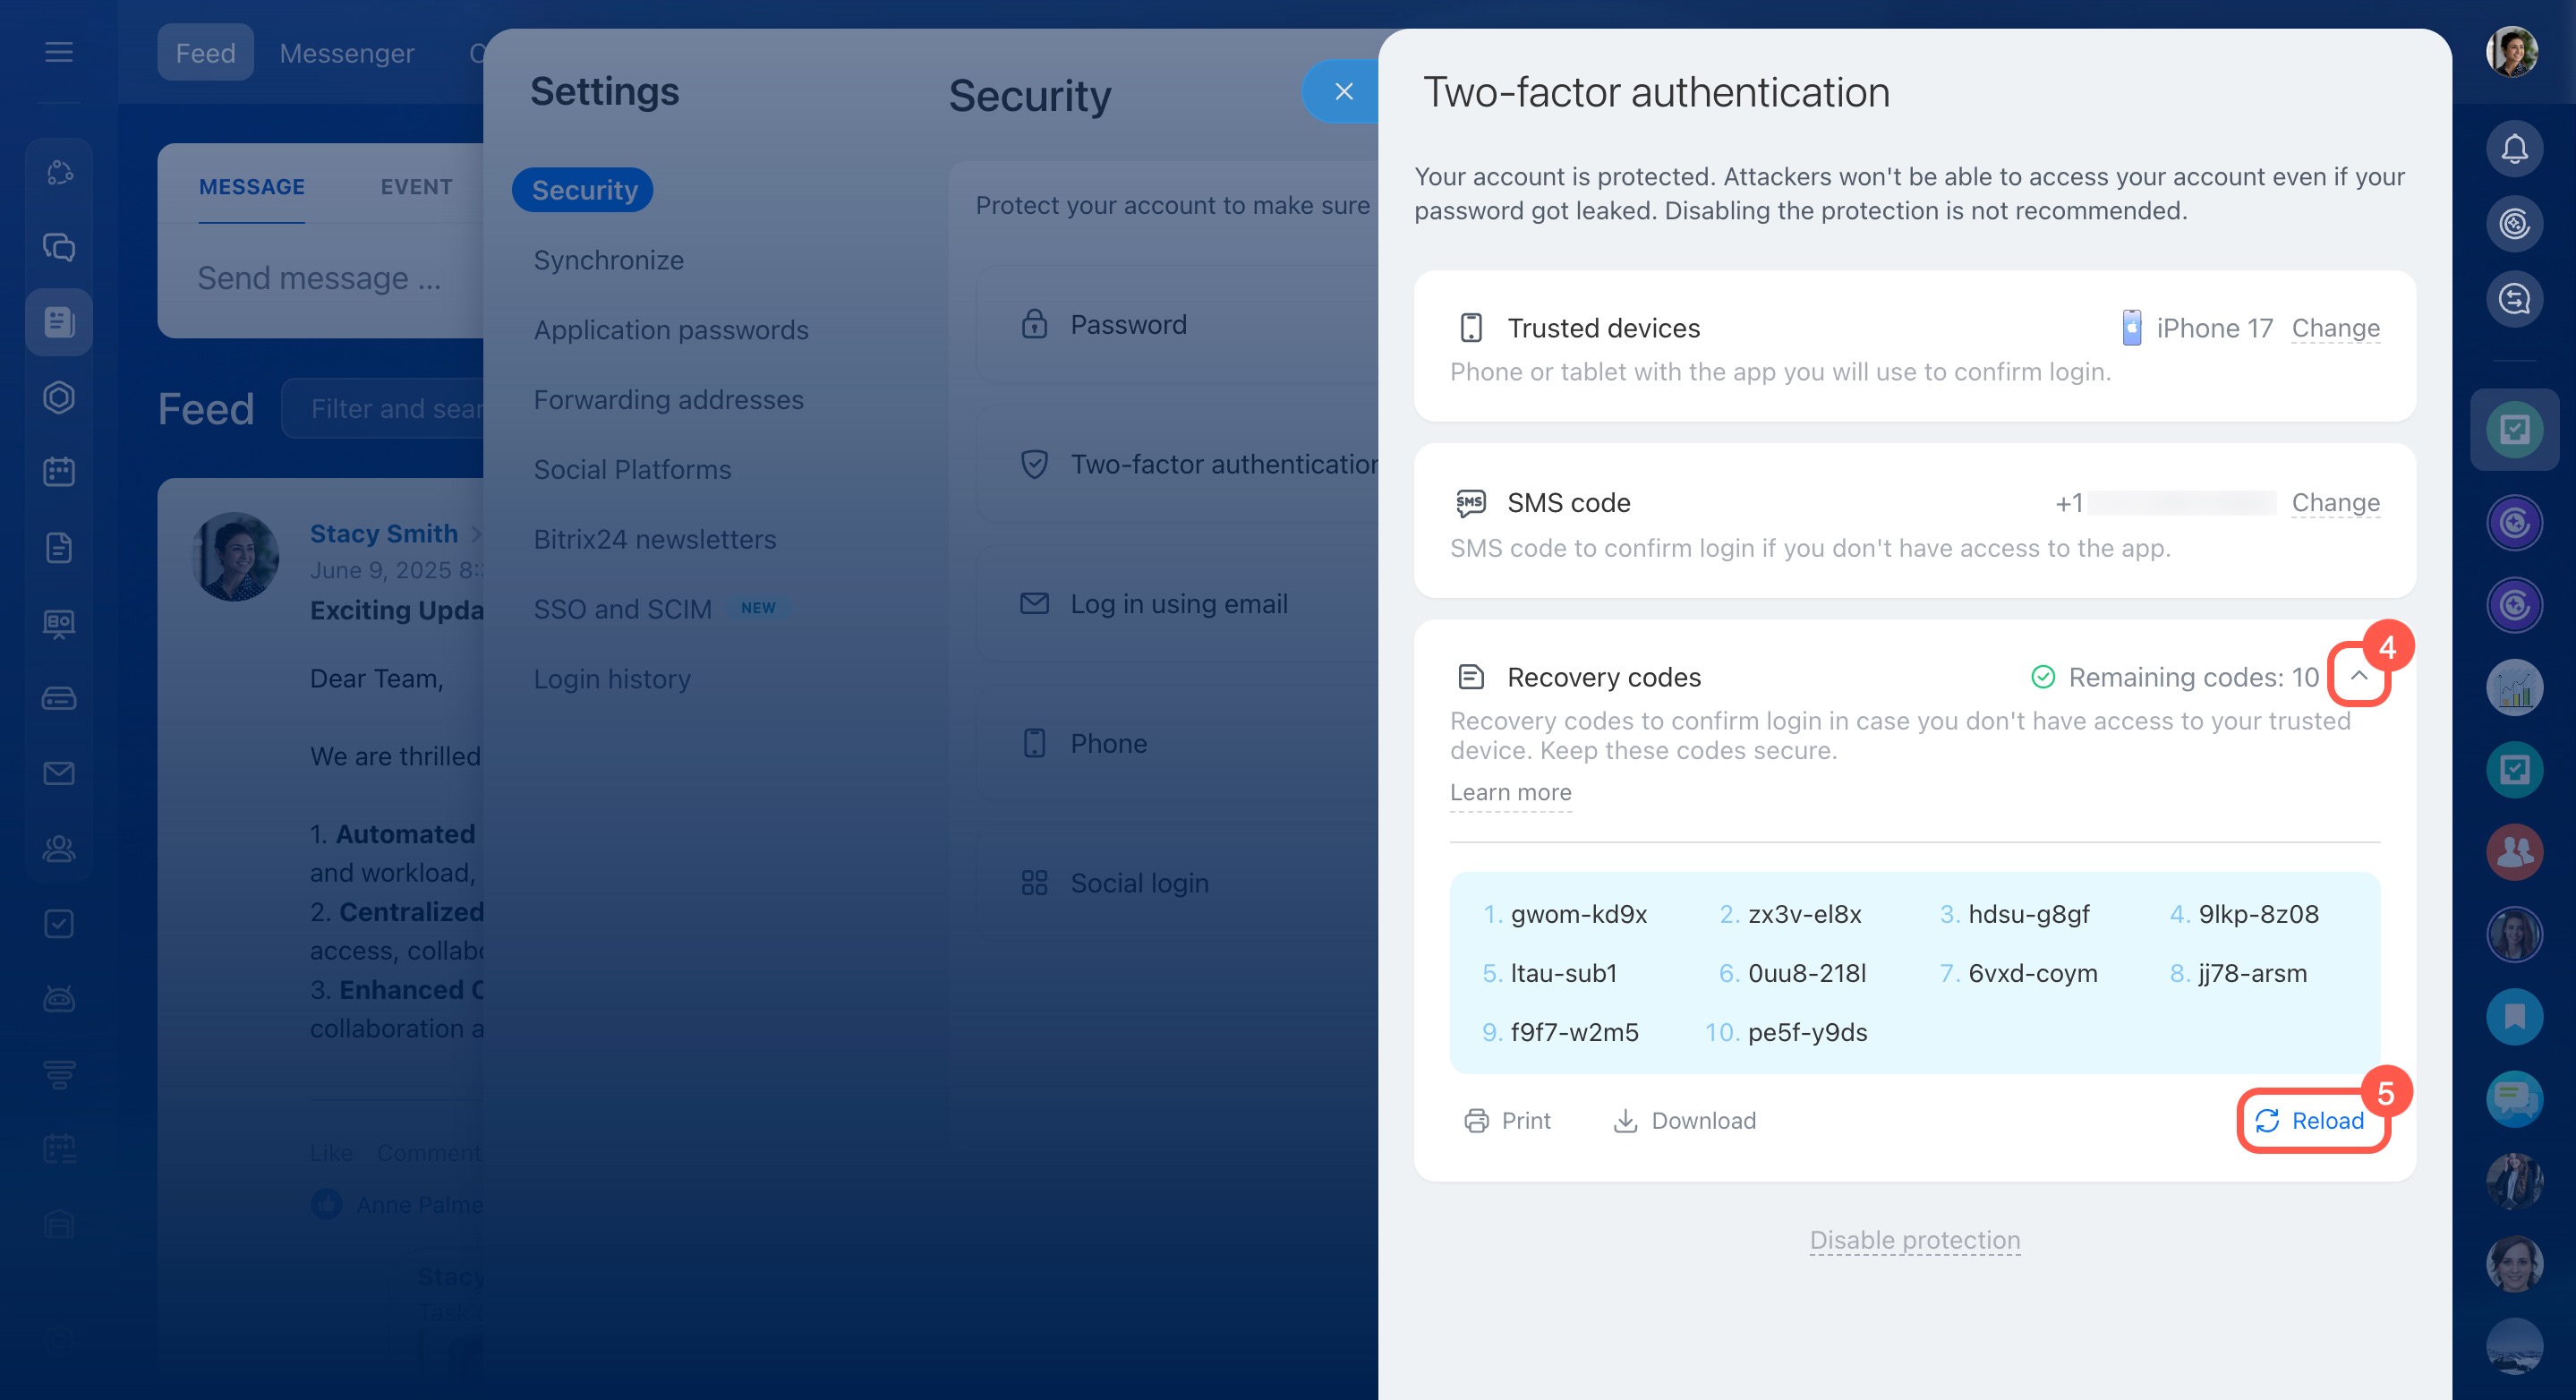Open the Messenger chat bubbles sidebar icon
Screen dimensions: 2576x1400
pyautogui.click(x=59, y=247)
